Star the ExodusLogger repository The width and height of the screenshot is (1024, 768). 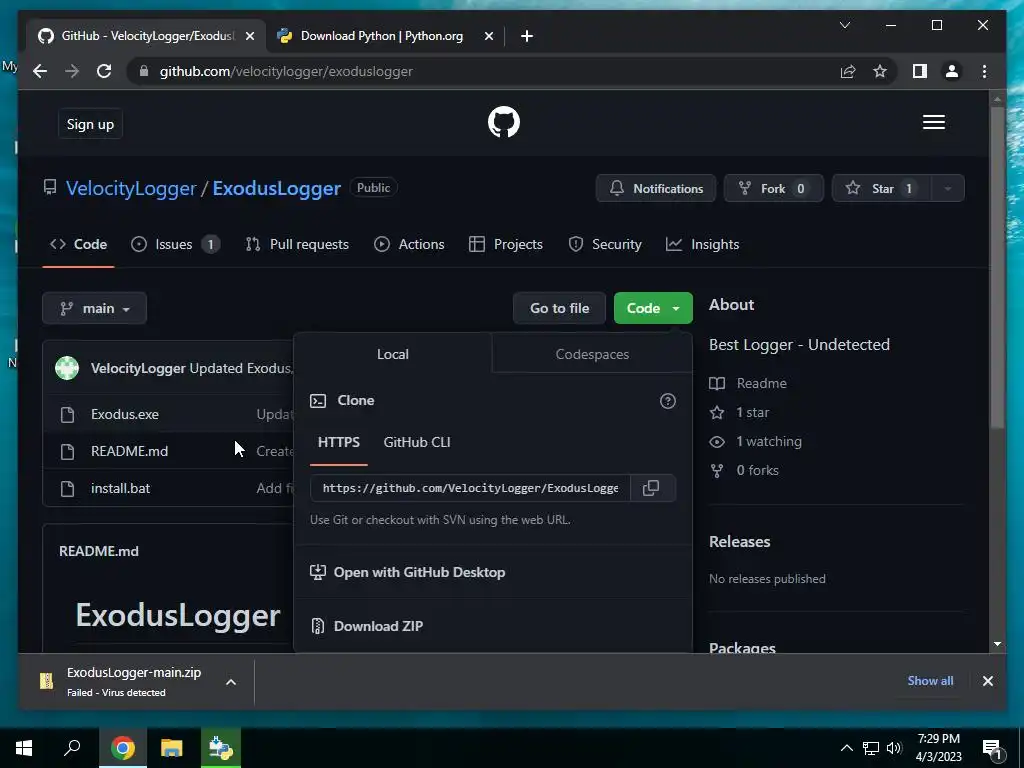(882, 189)
